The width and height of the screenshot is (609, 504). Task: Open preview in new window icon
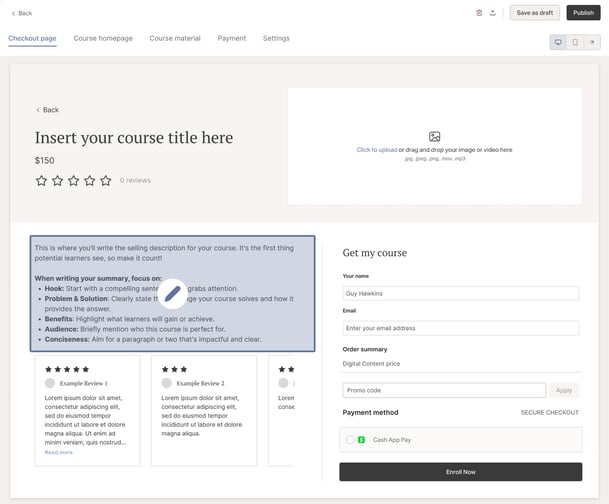592,42
